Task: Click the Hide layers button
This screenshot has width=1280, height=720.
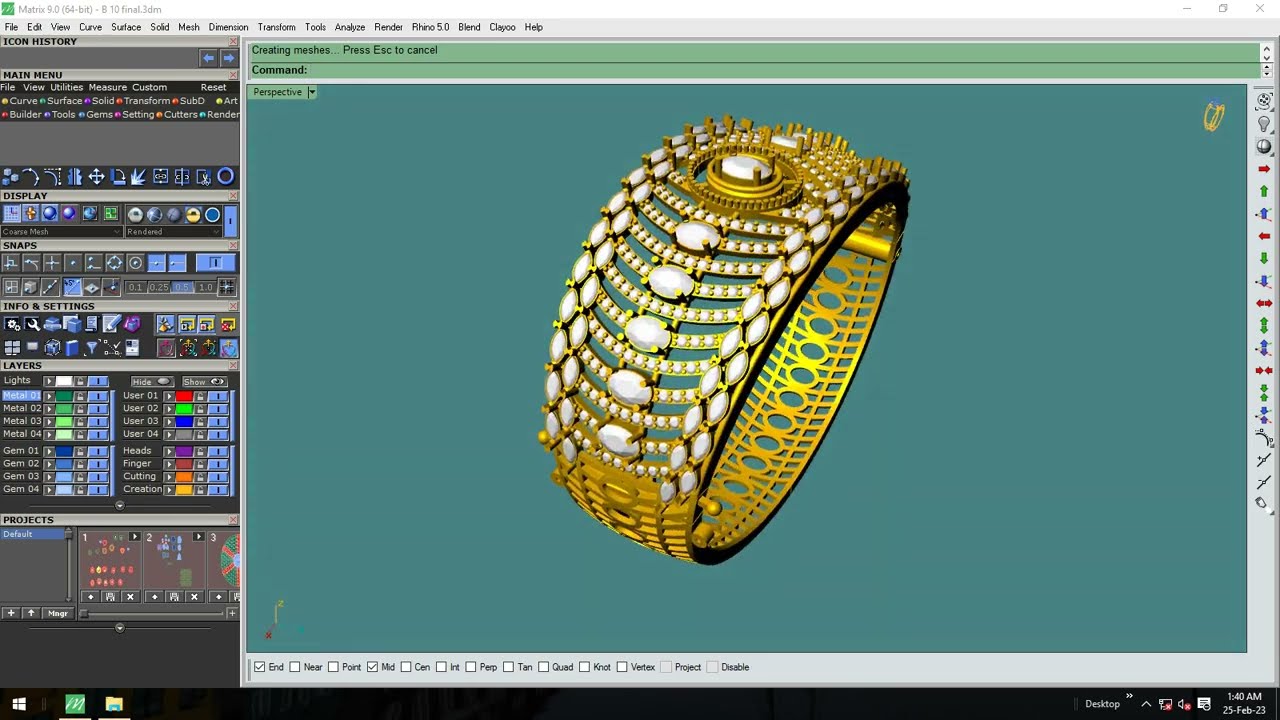Action: click(x=152, y=382)
